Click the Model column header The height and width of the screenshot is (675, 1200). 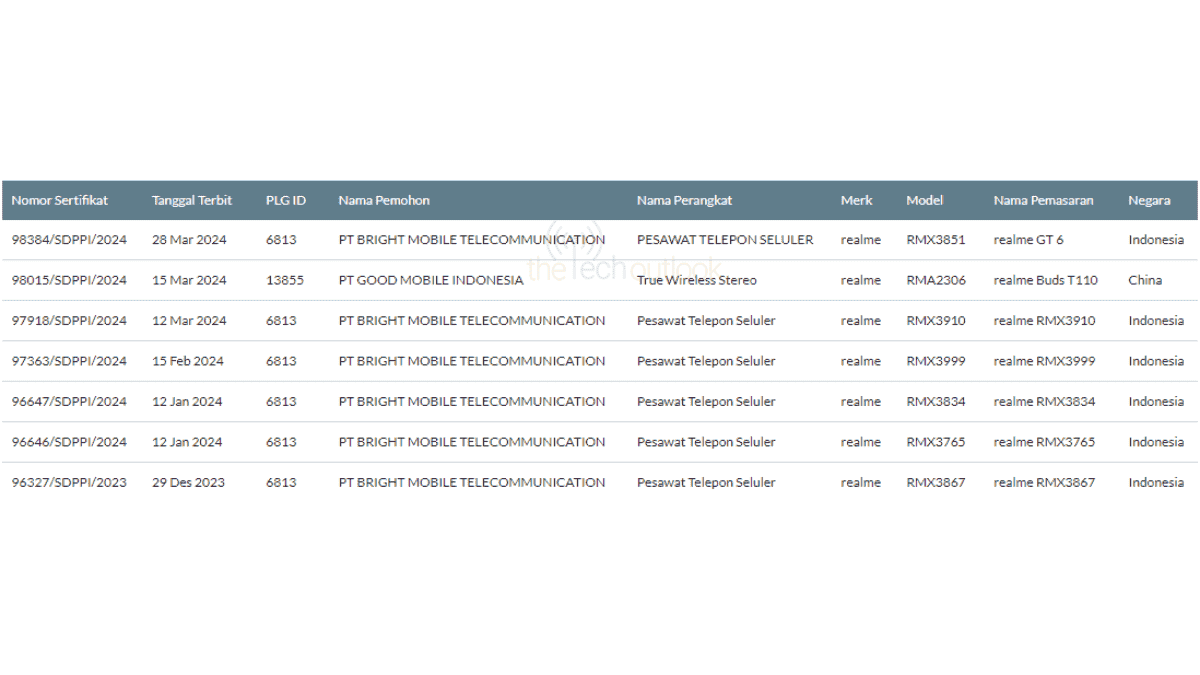point(924,200)
